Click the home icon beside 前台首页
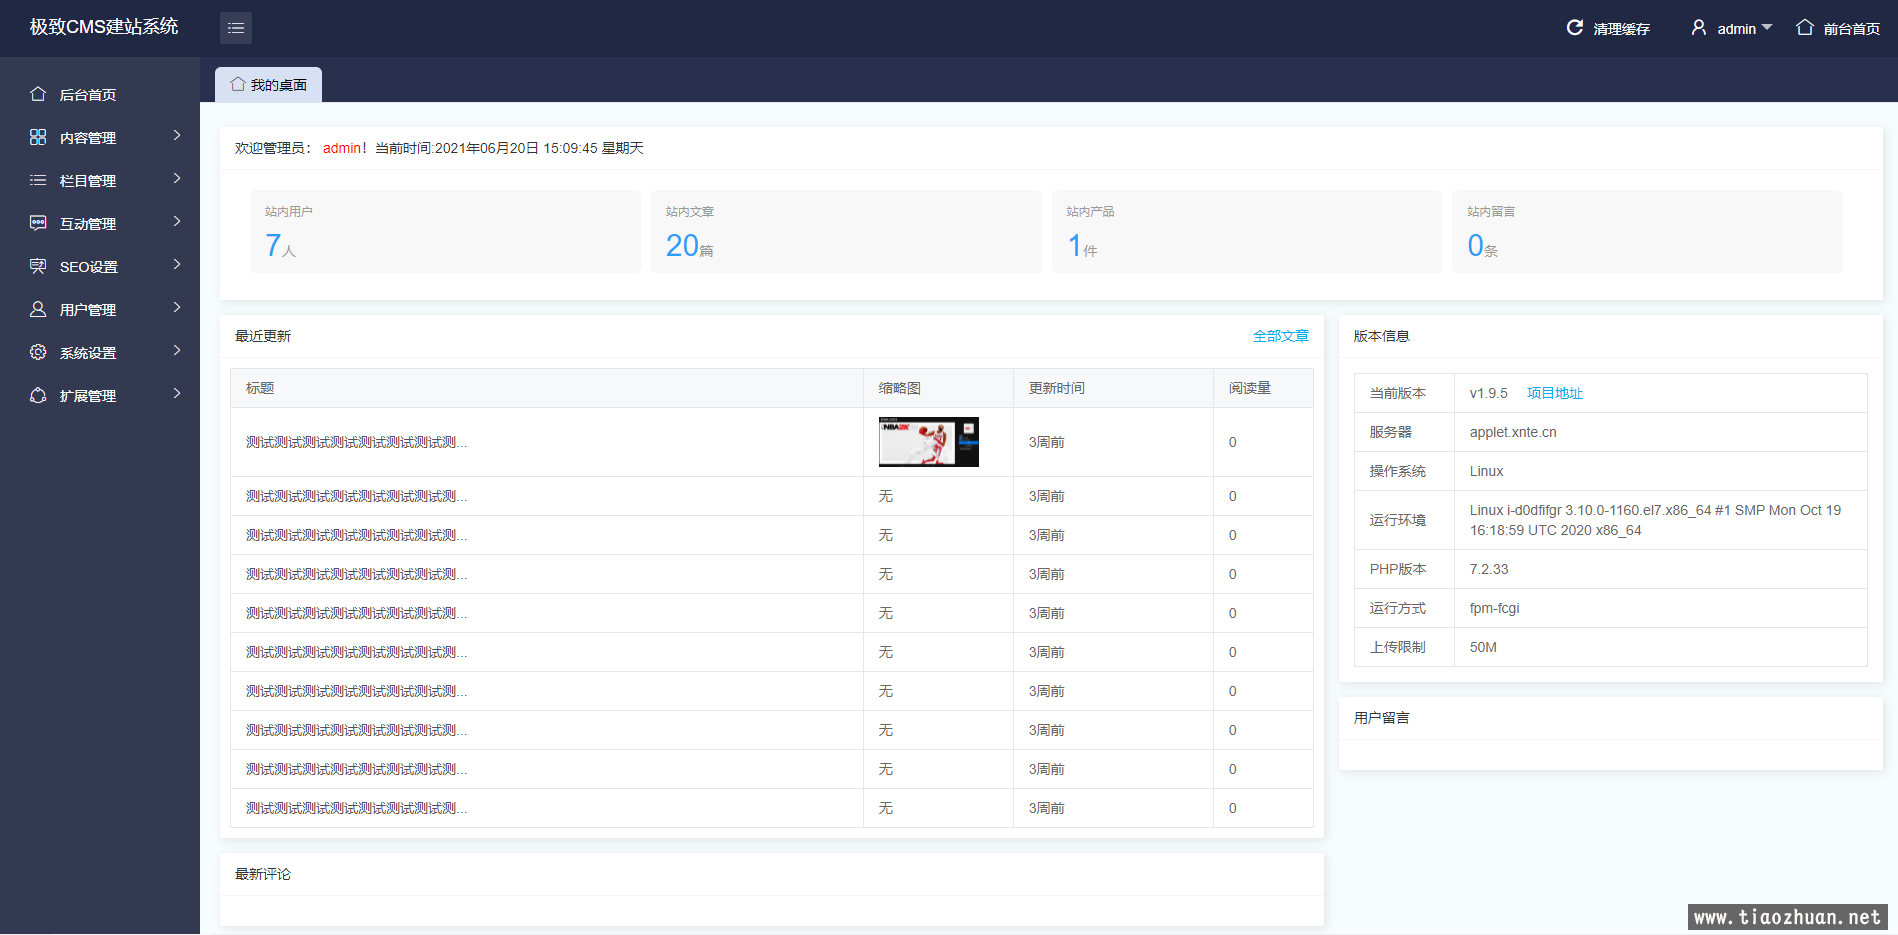Viewport: 1898px width, 935px height. (1805, 28)
